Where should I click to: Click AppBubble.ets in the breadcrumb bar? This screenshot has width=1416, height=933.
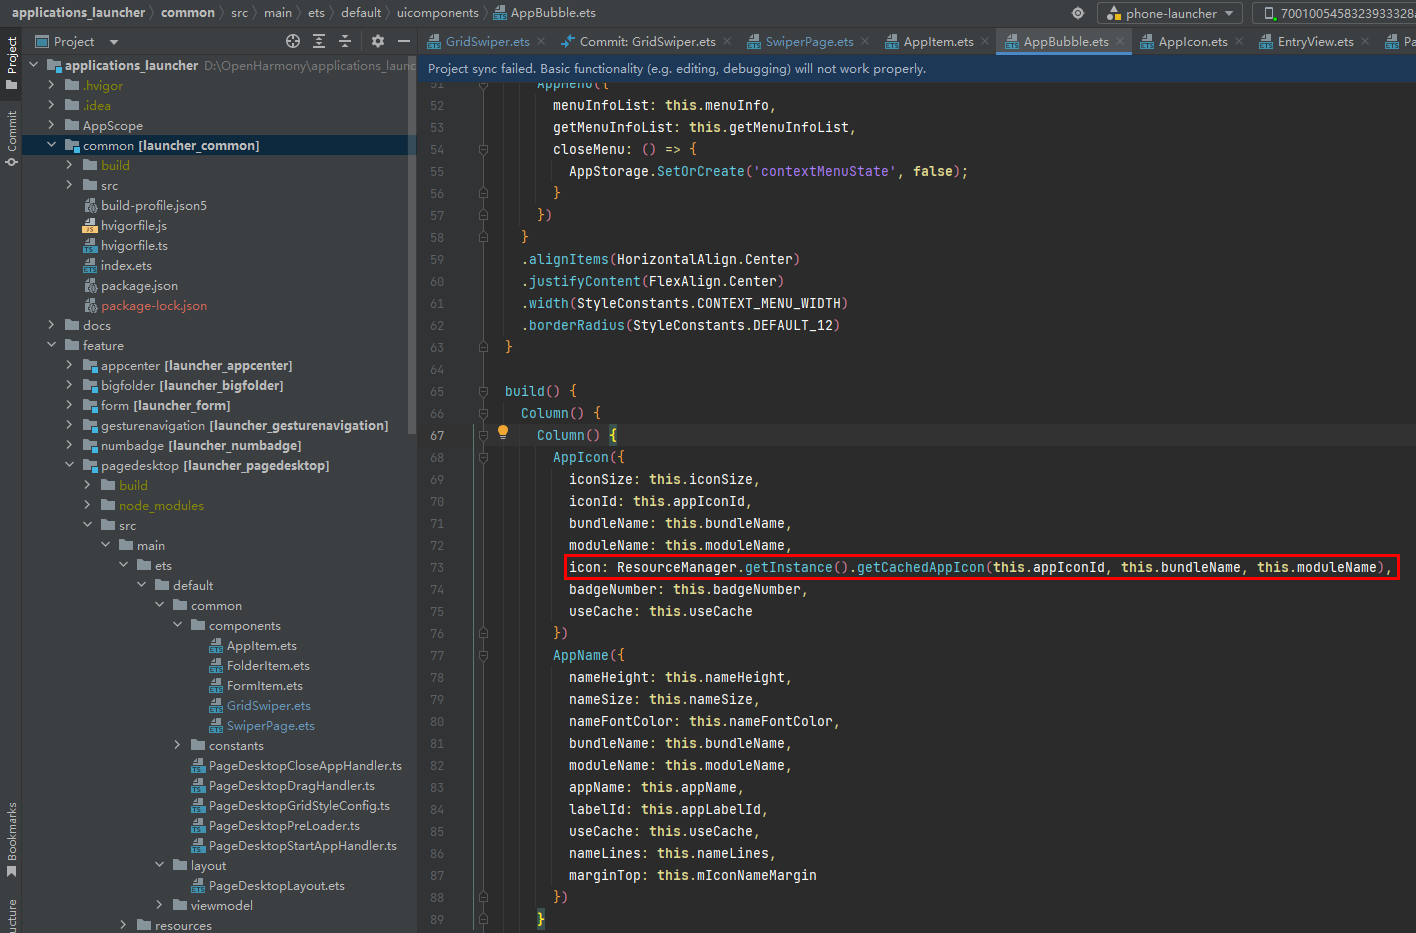coord(553,13)
